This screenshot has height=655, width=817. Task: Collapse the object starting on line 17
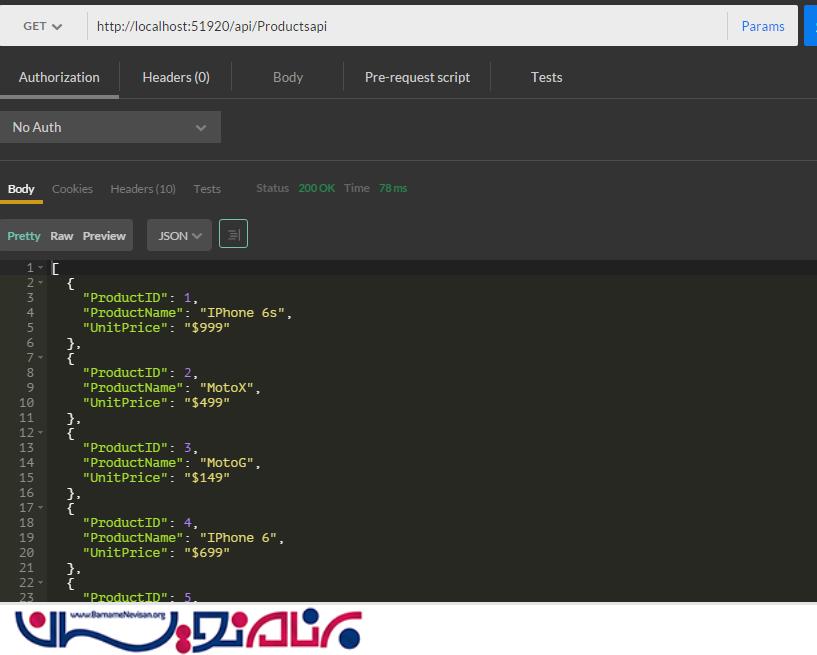click(41, 508)
